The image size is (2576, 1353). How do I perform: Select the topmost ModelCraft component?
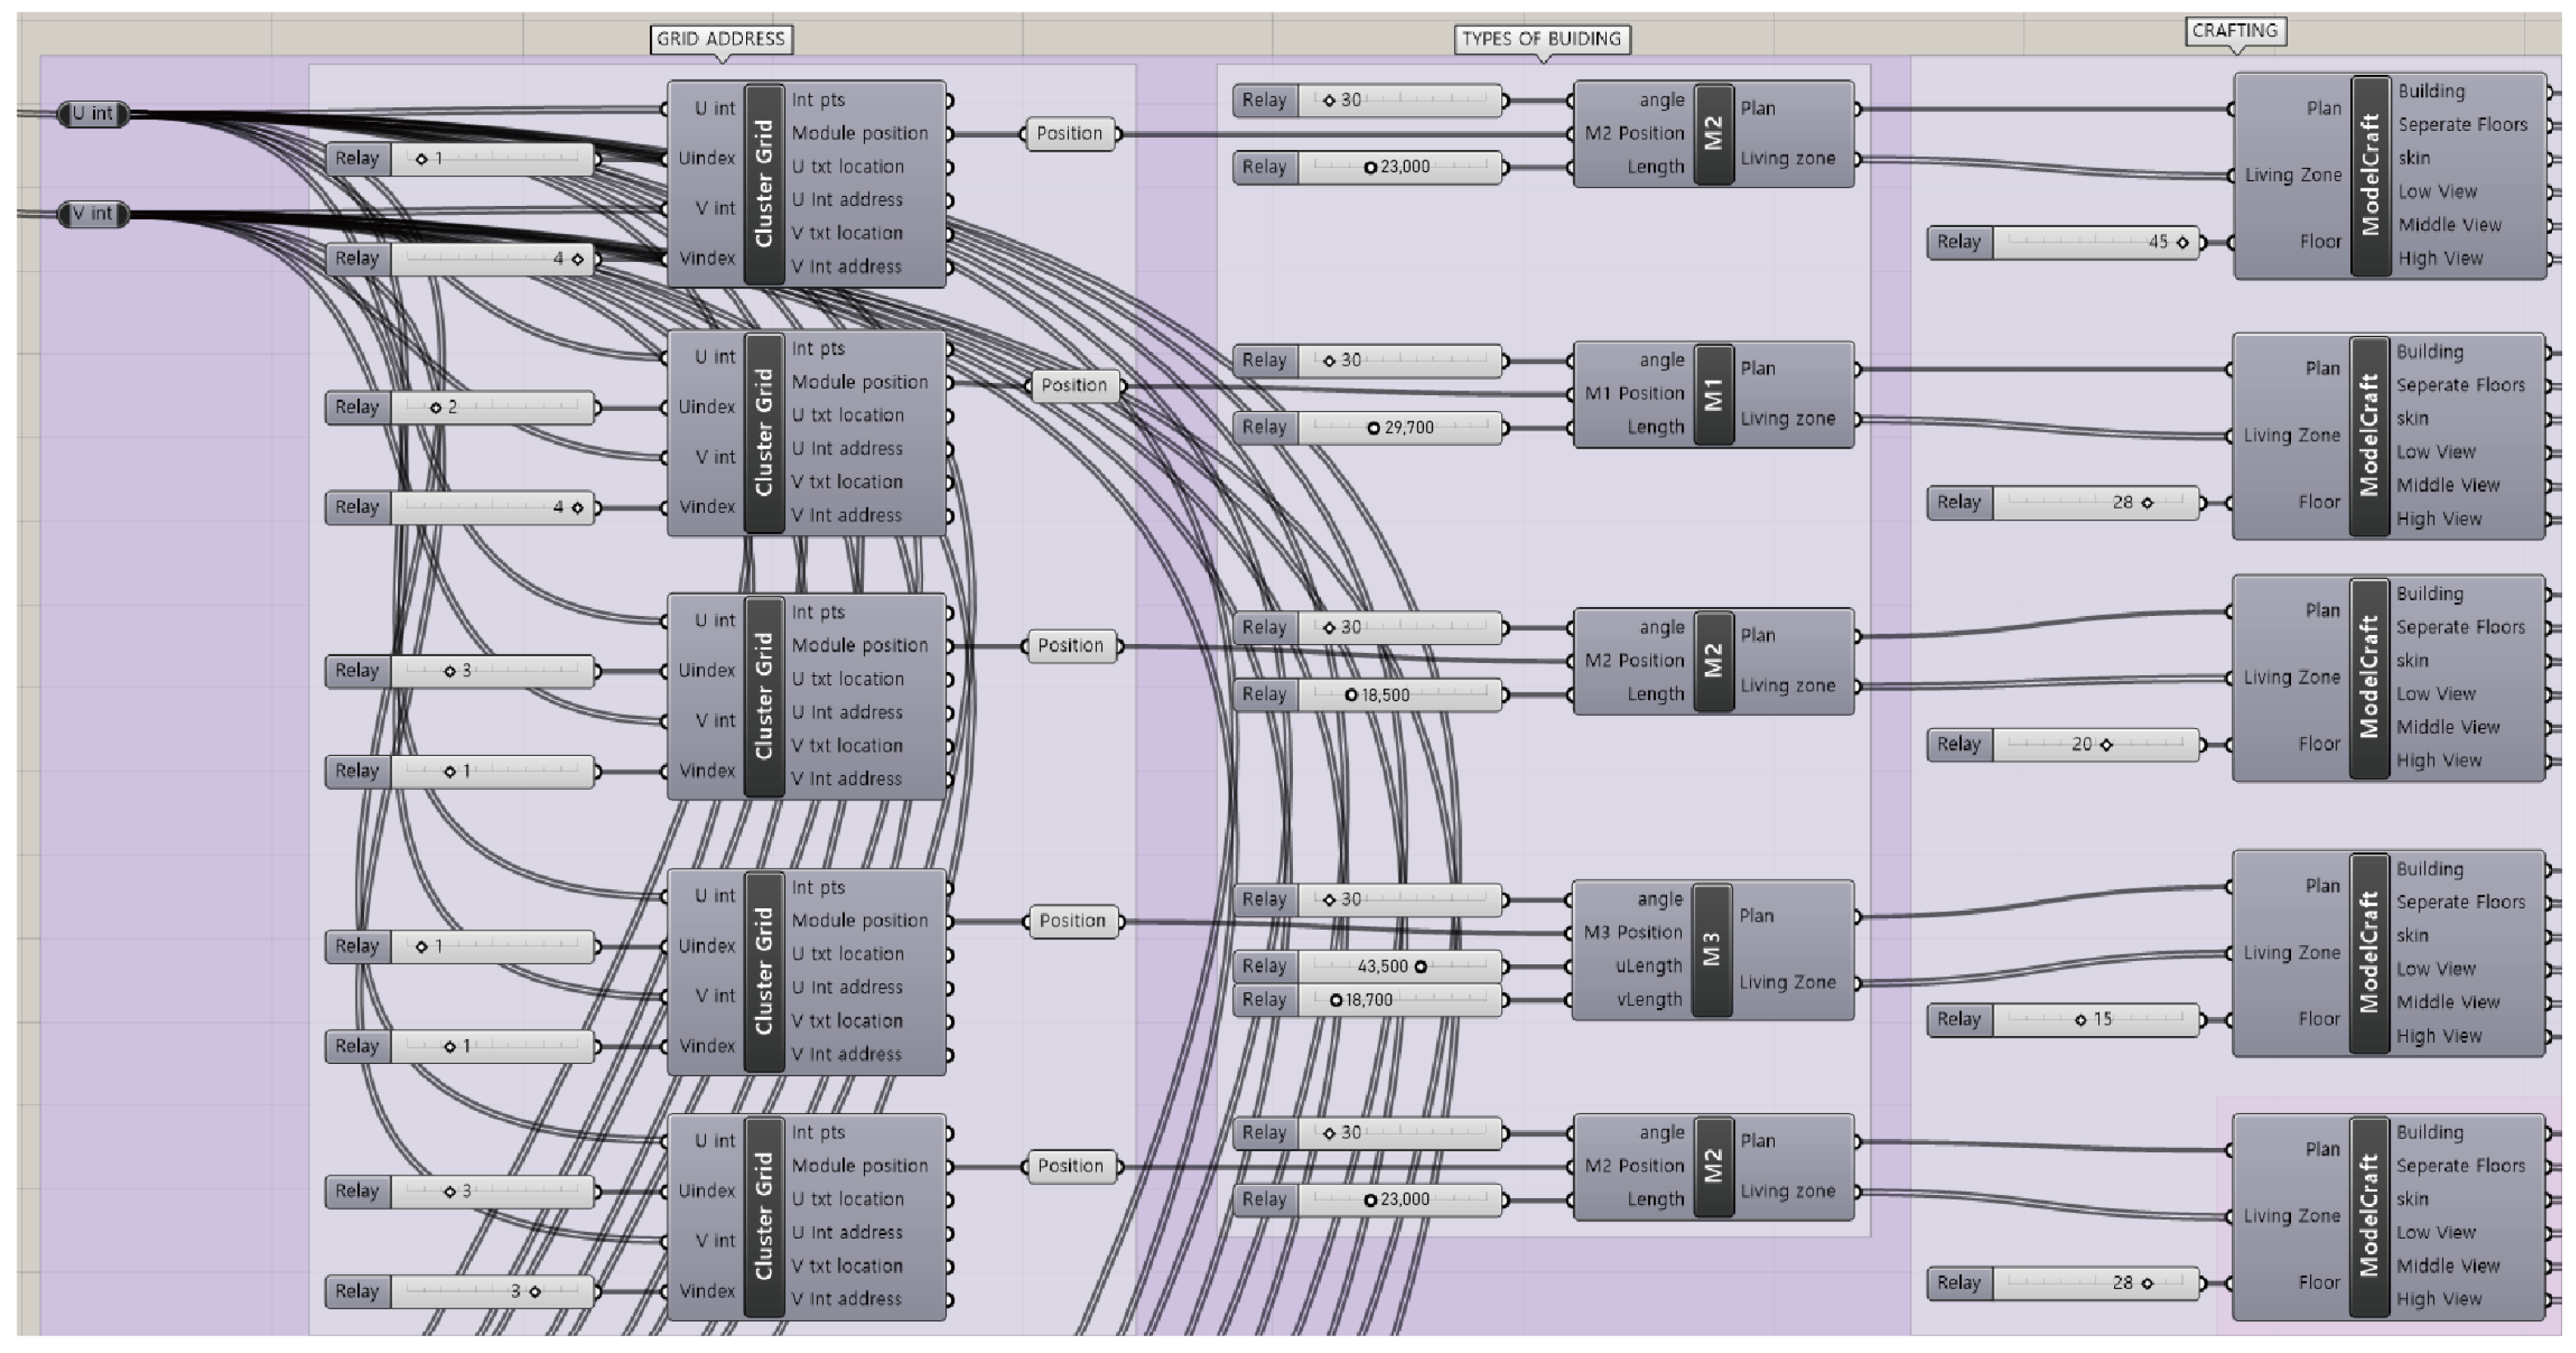click(x=2370, y=175)
